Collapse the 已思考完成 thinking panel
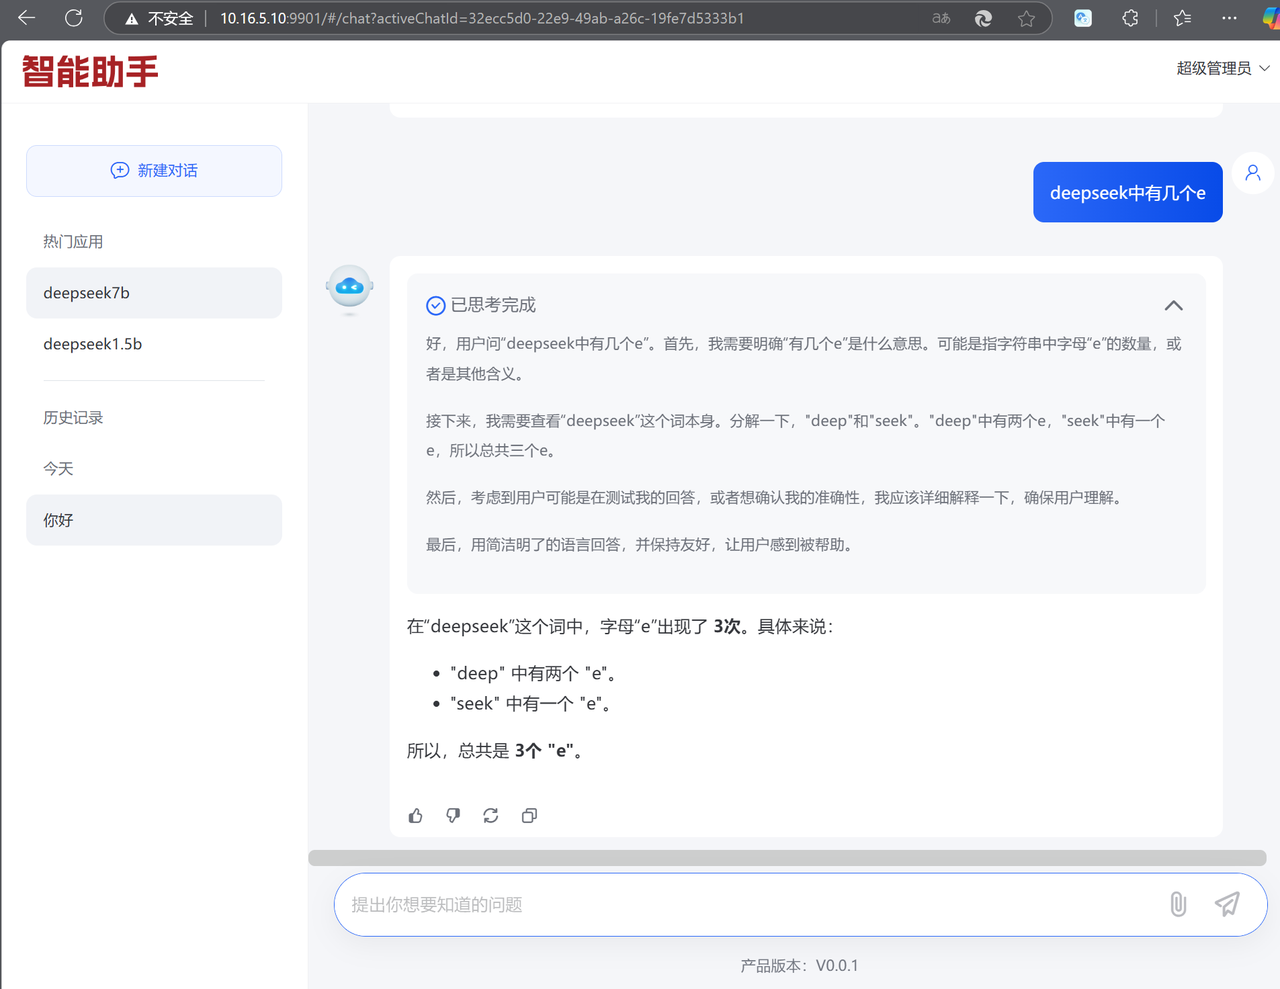Viewport: 1280px width, 989px height. click(1174, 305)
